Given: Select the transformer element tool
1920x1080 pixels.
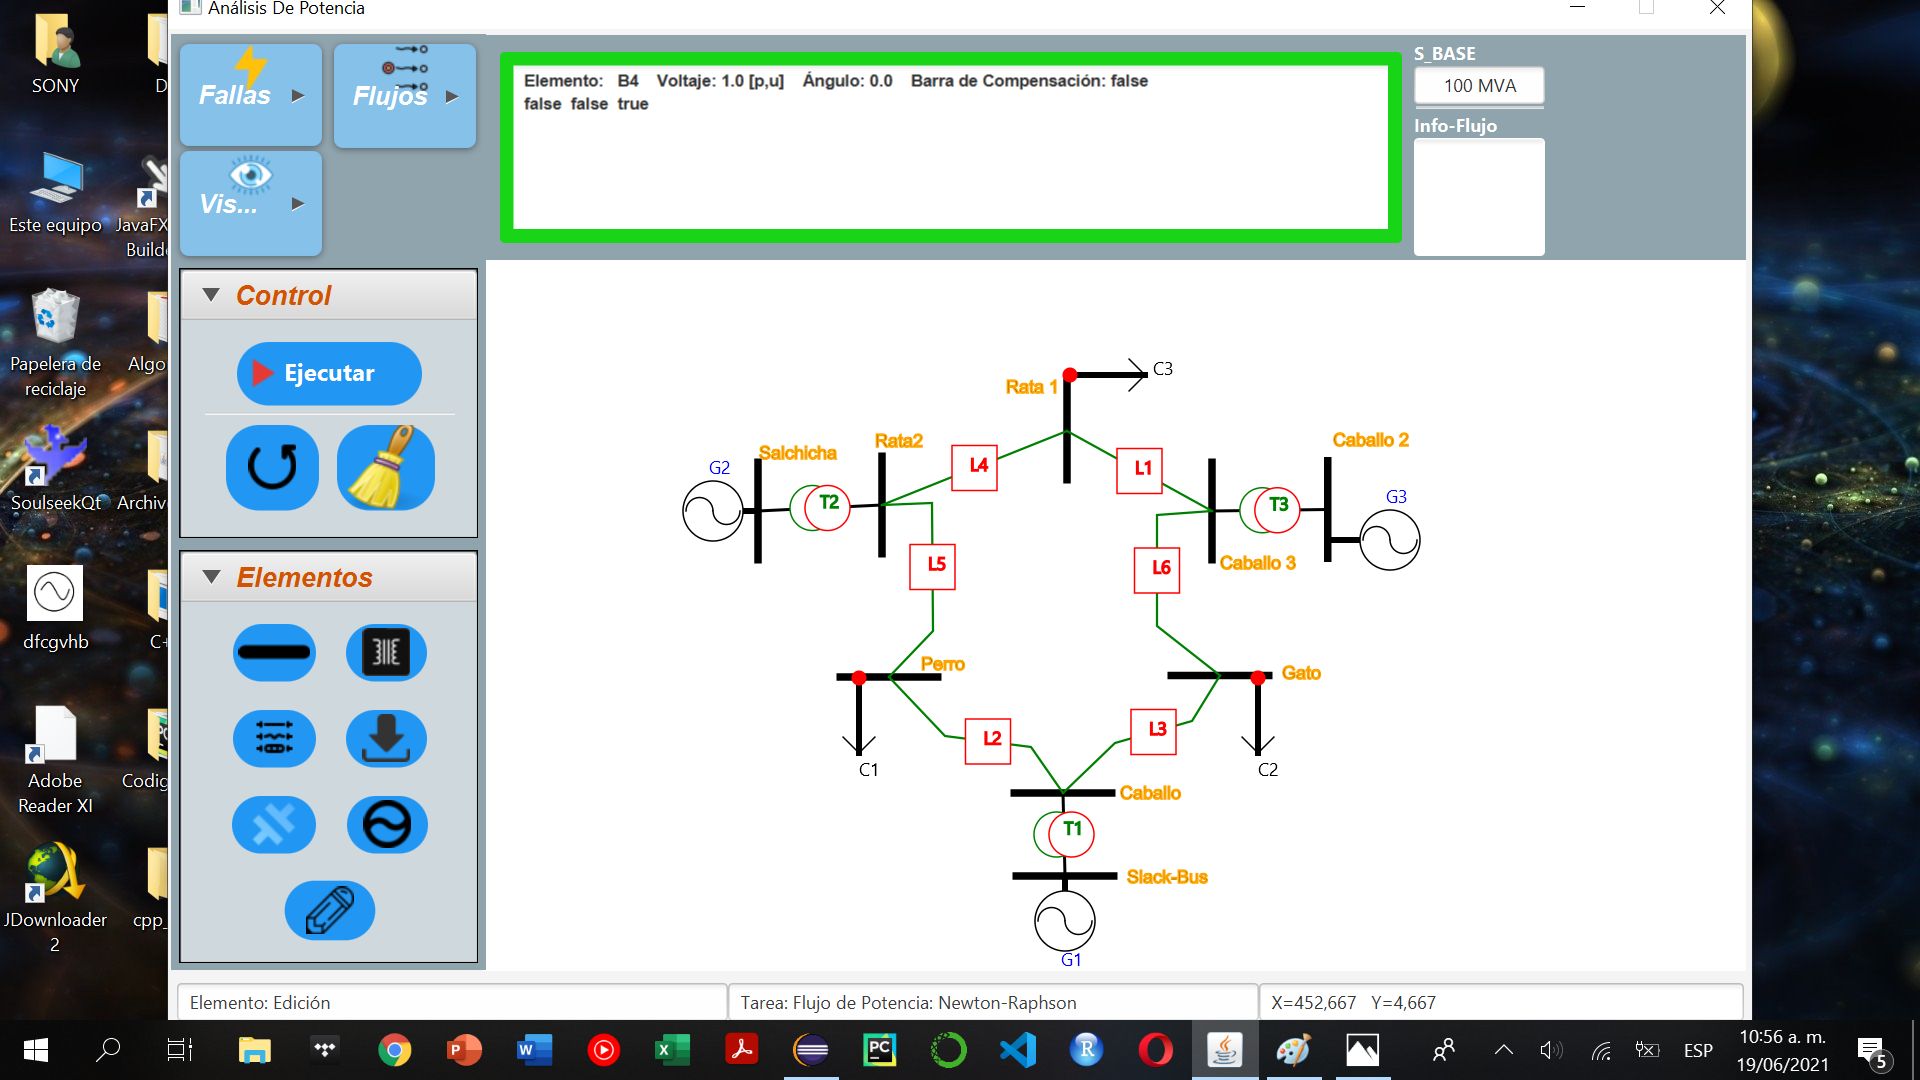Looking at the screenshot, I should [387, 652].
